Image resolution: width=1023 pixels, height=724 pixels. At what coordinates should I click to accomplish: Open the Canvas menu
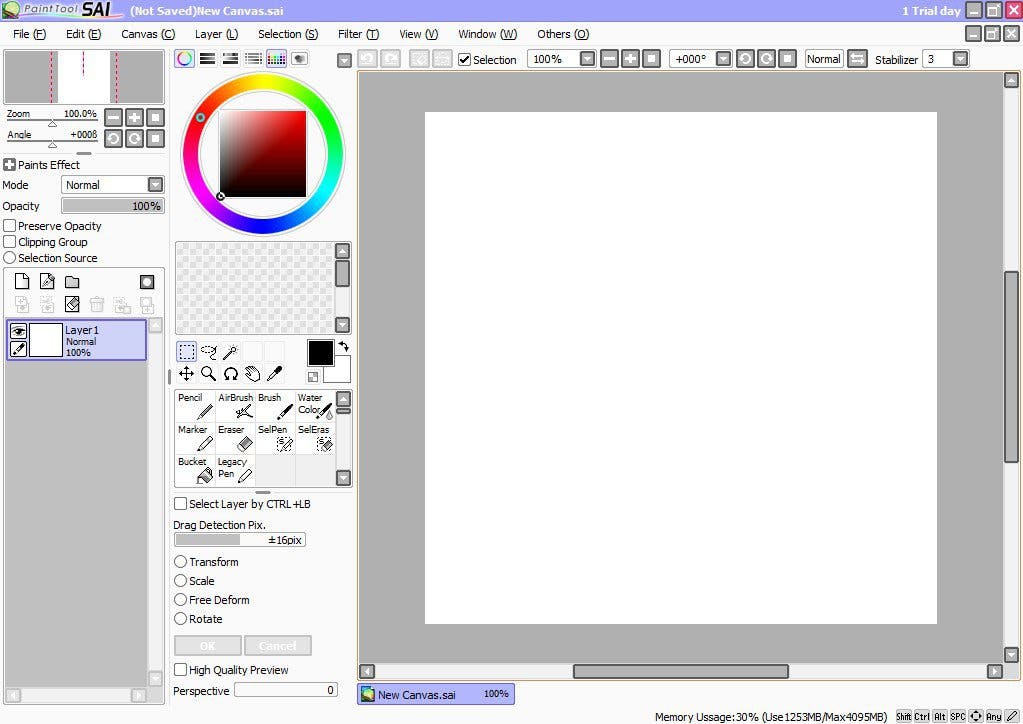146,33
